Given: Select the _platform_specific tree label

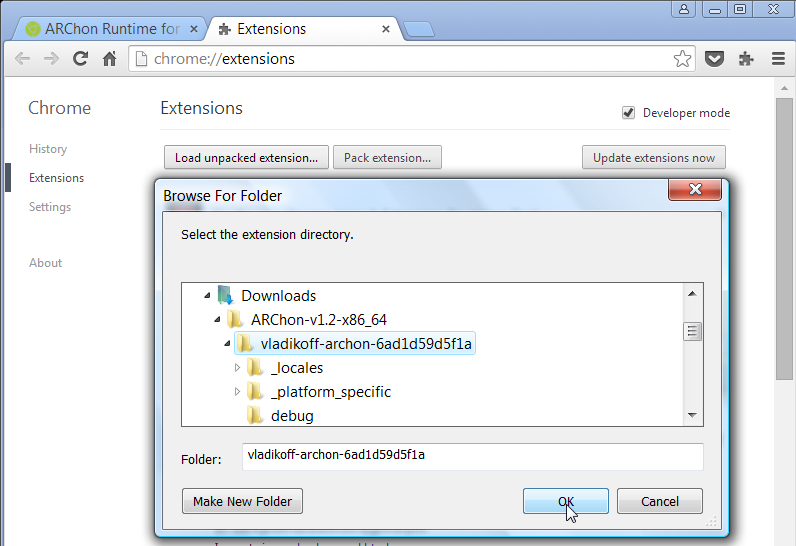Looking at the screenshot, I should click(x=331, y=392).
